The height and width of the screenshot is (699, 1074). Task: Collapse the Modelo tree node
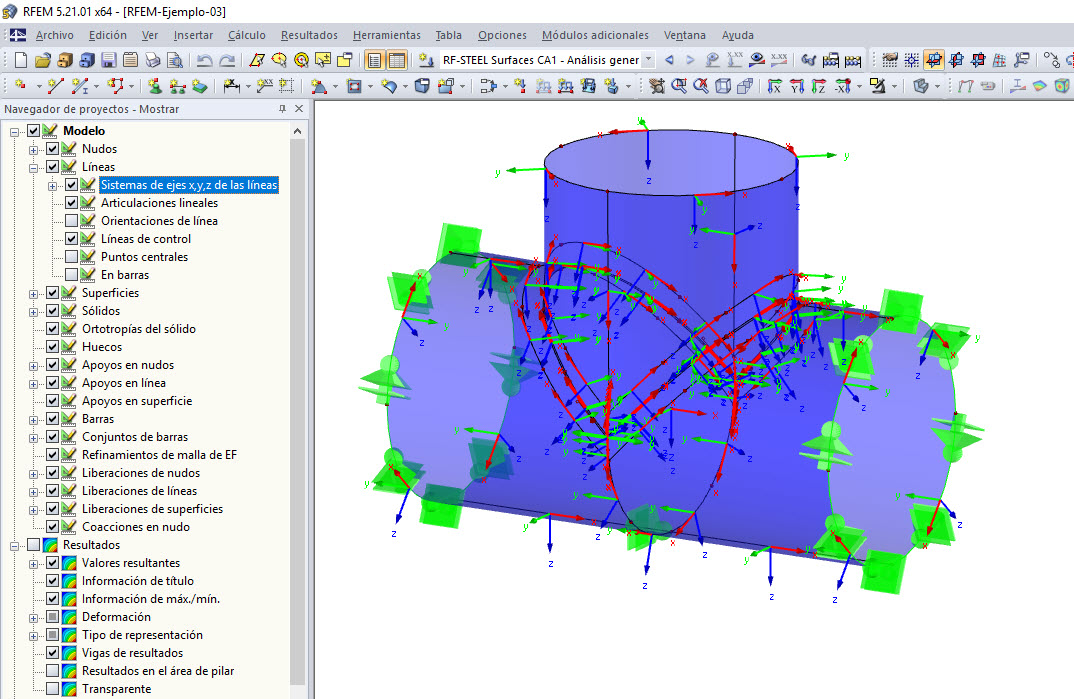(x=14, y=131)
